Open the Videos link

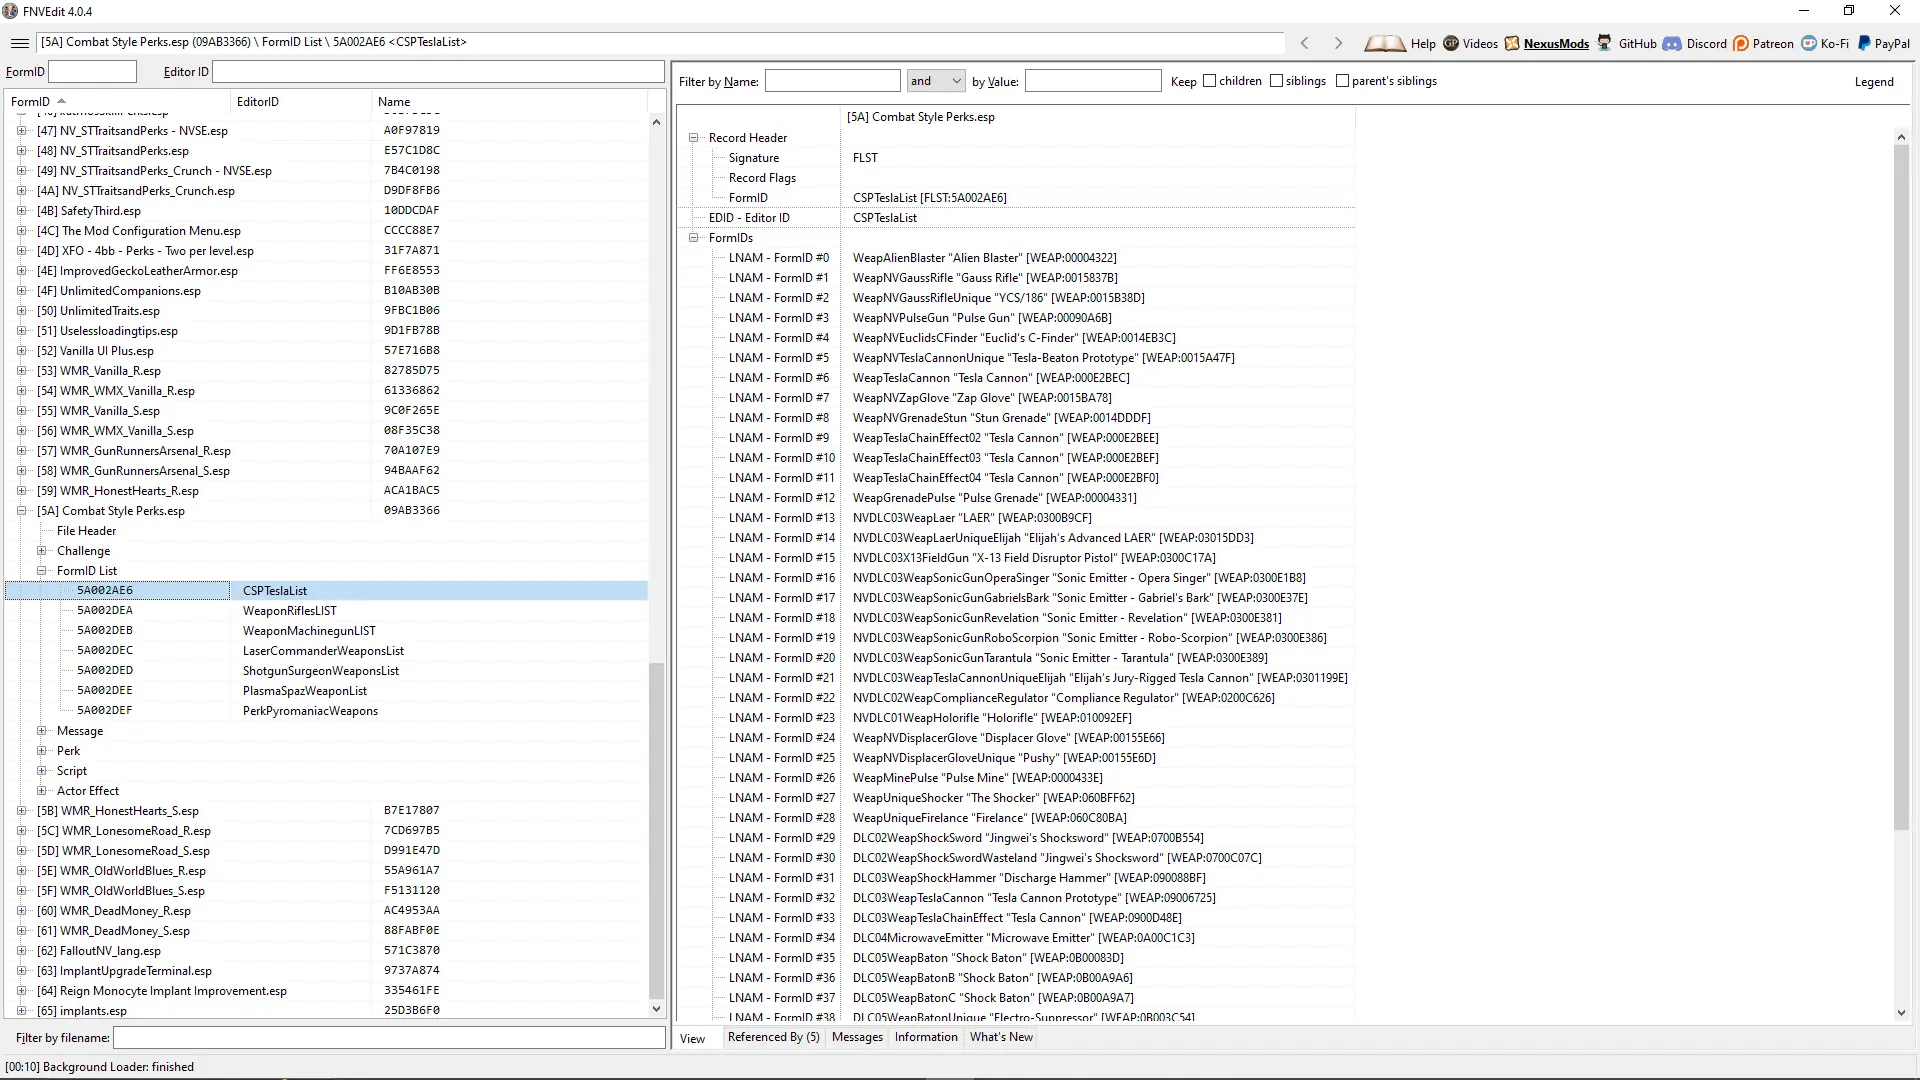click(1470, 43)
